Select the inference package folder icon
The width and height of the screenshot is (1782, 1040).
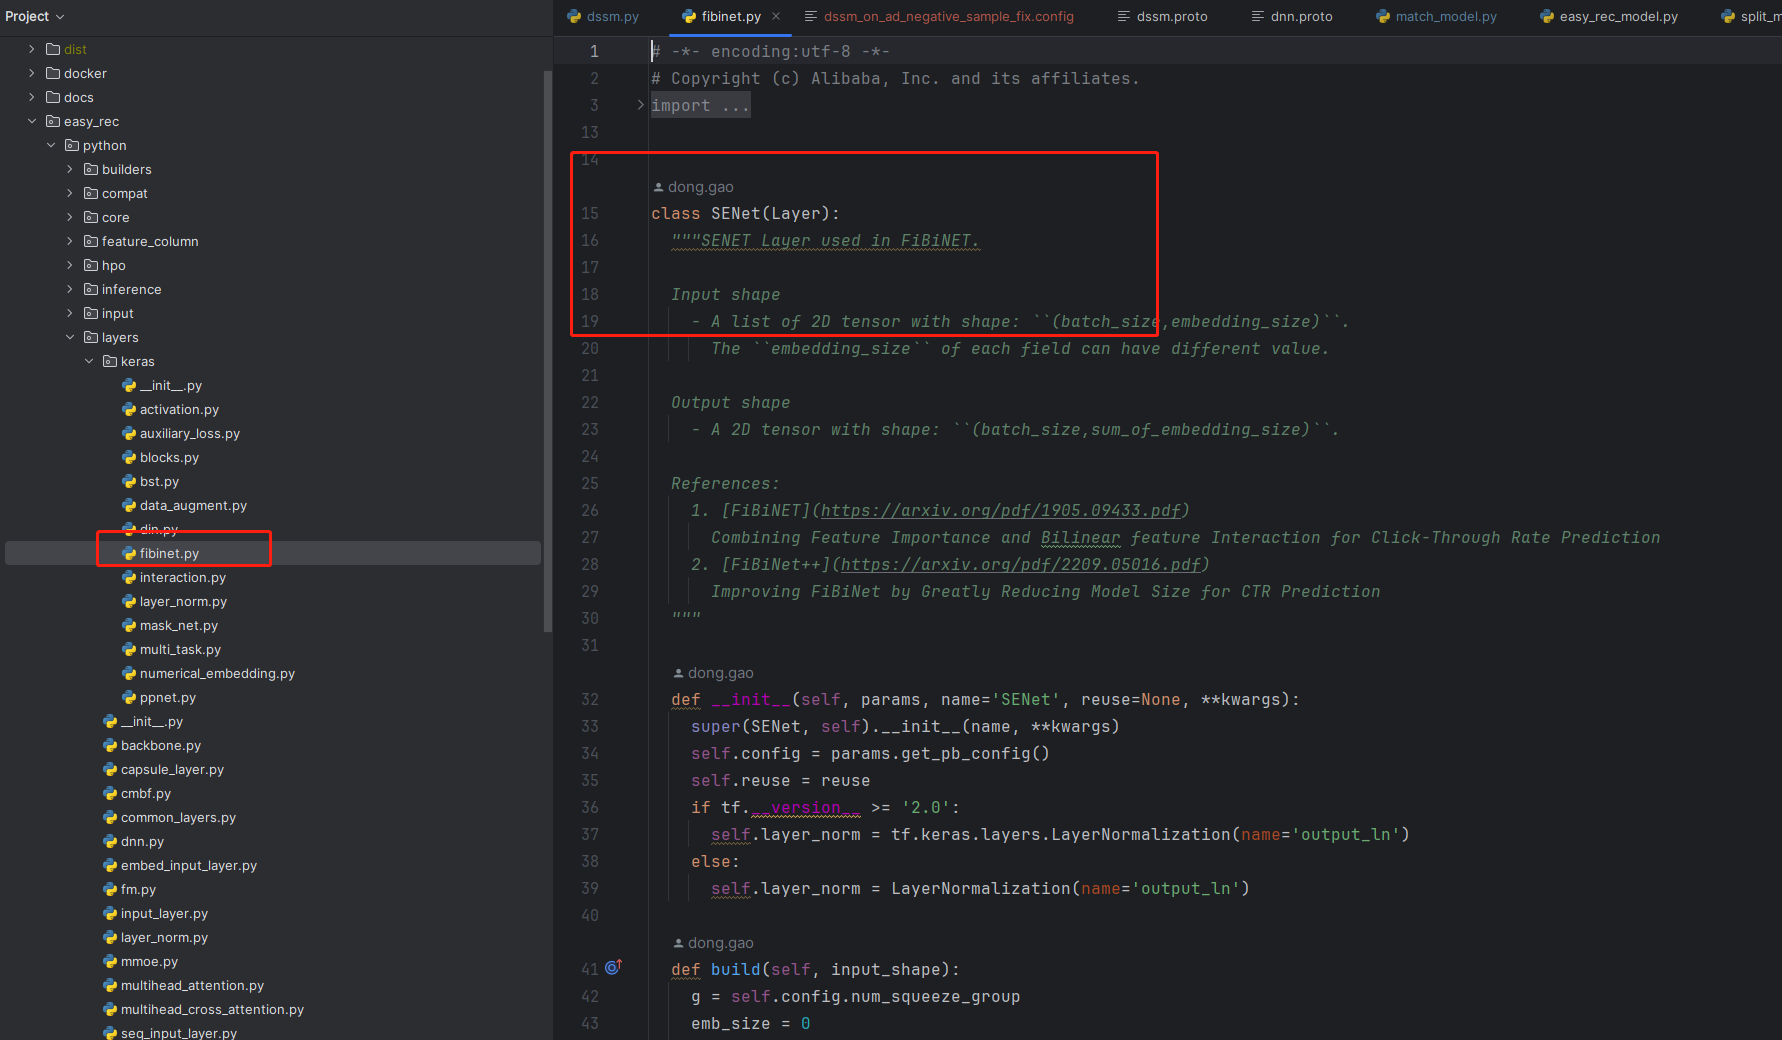91,289
